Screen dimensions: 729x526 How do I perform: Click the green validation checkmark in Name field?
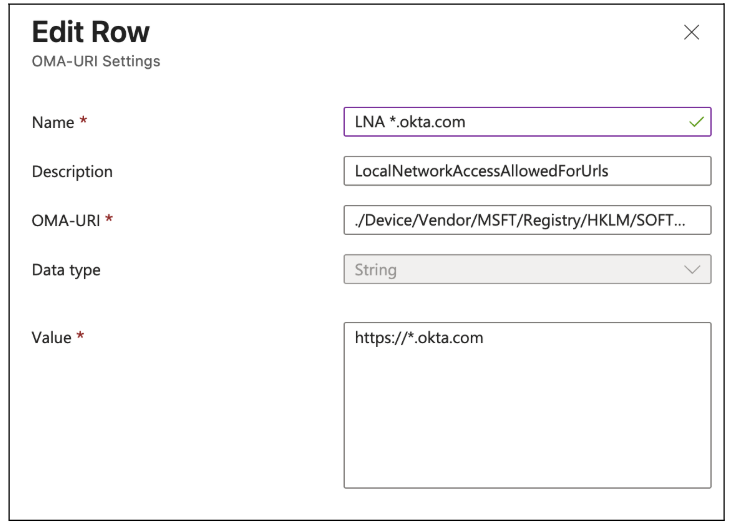[x=697, y=122]
